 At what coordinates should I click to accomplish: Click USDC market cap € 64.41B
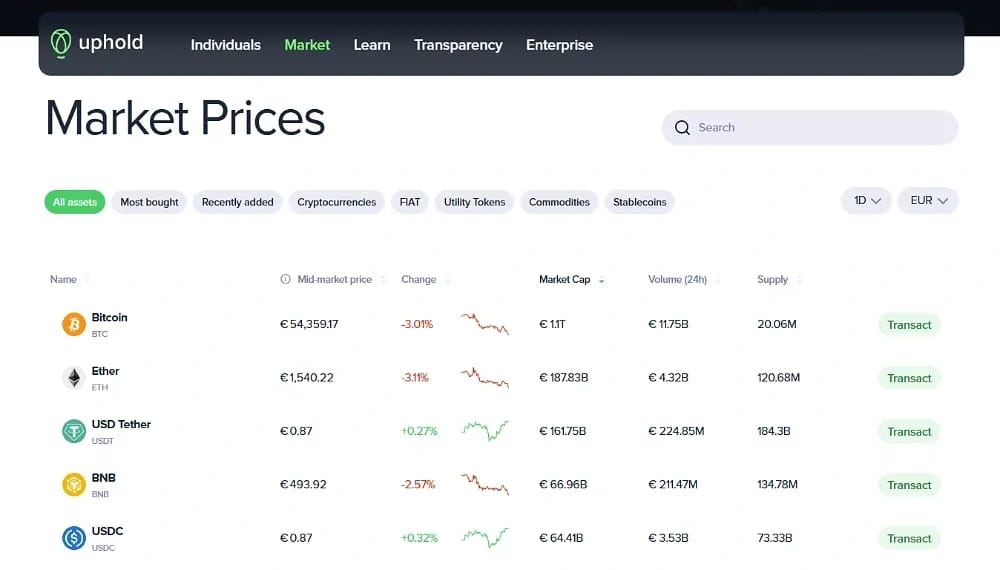tap(561, 538)
